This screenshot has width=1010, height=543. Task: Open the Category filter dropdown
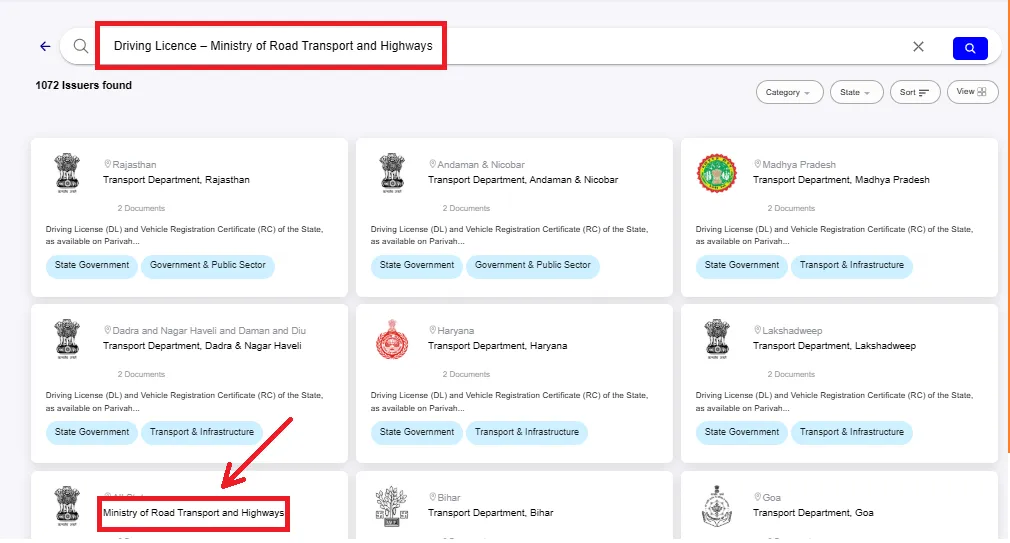coord(789,92)
